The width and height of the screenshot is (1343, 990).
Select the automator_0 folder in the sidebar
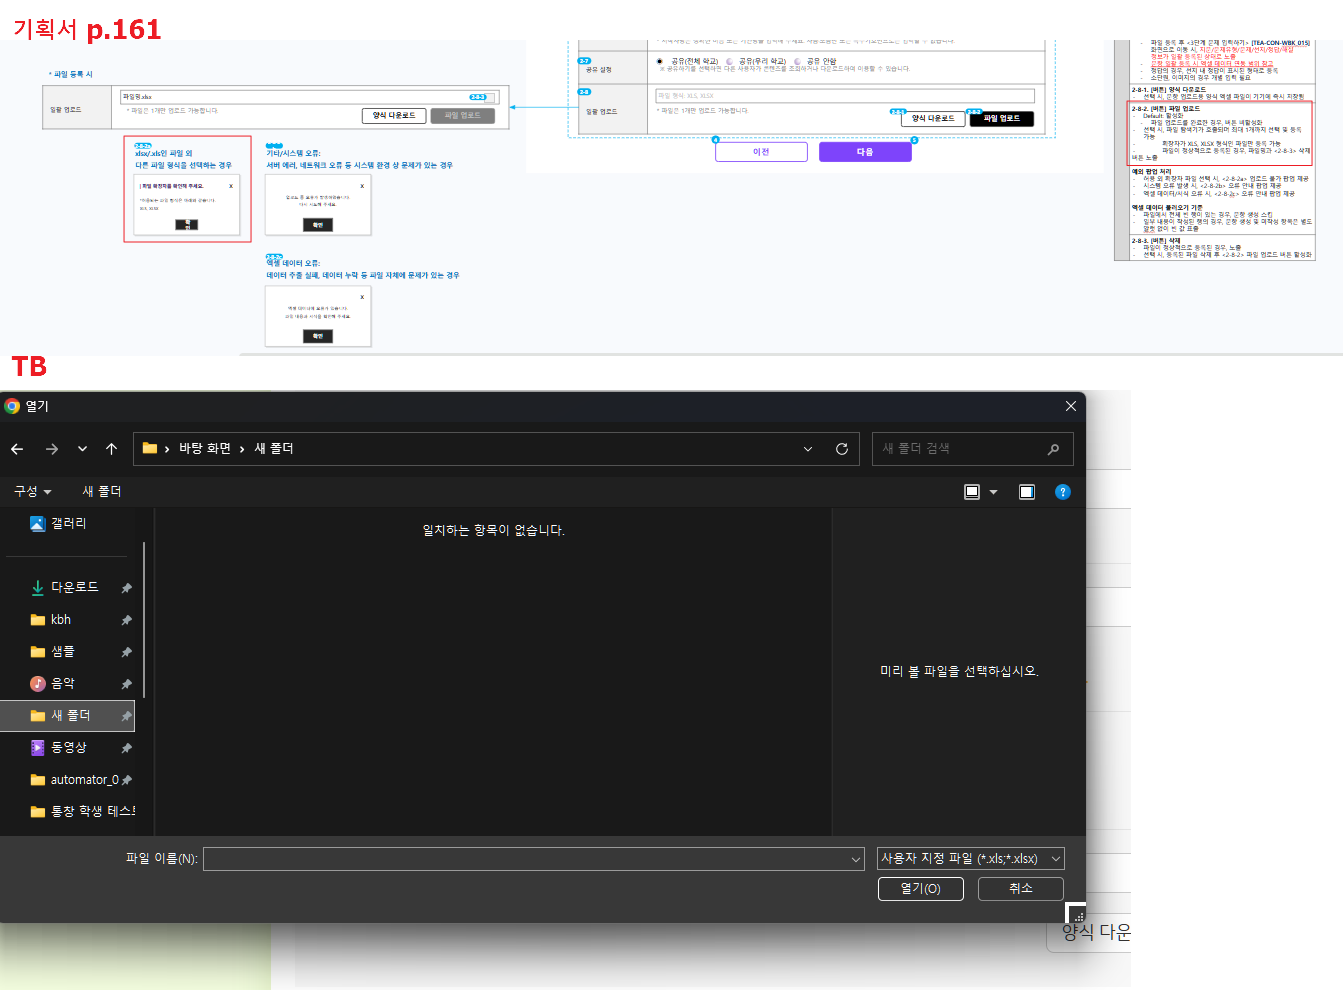coord(84,780)
